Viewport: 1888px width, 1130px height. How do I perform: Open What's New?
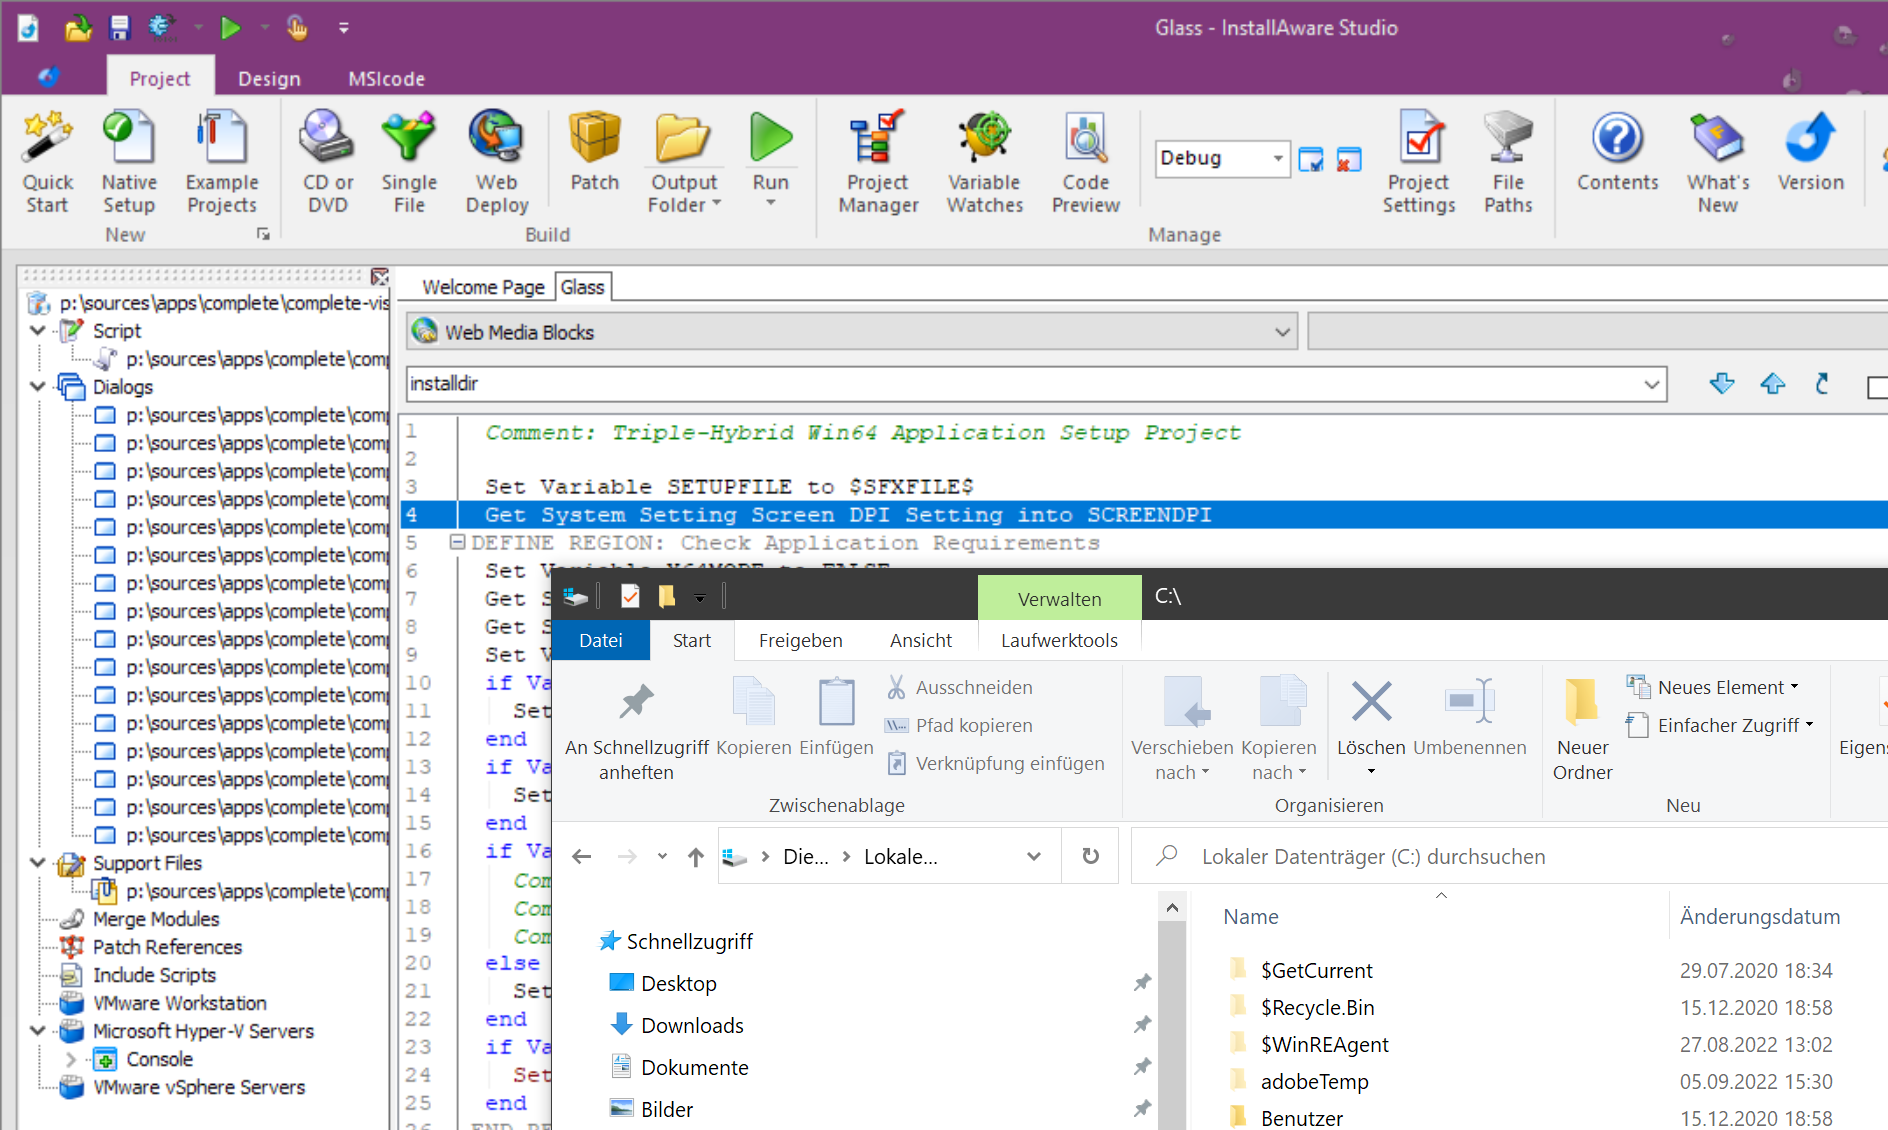(x=1718, y=162)
